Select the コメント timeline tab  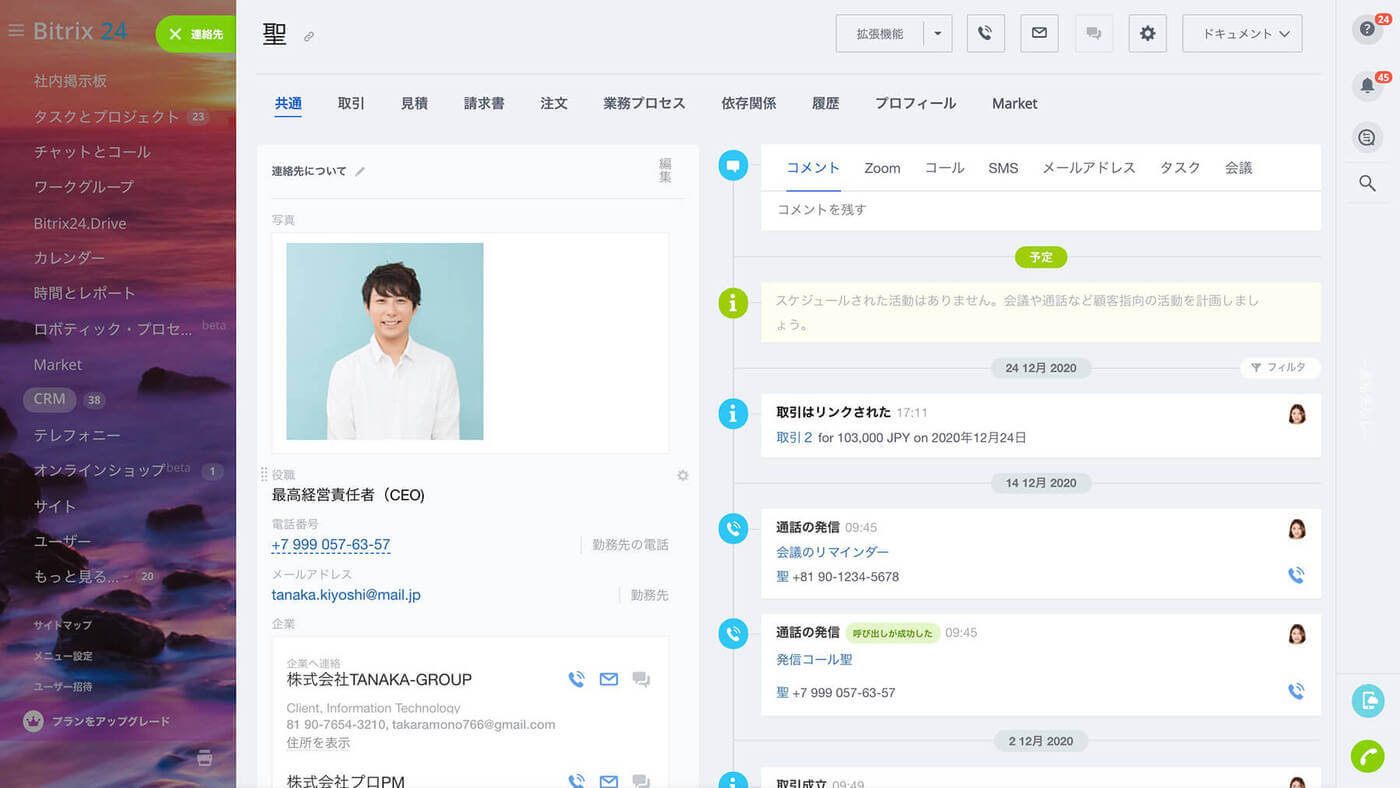(813, 168)
